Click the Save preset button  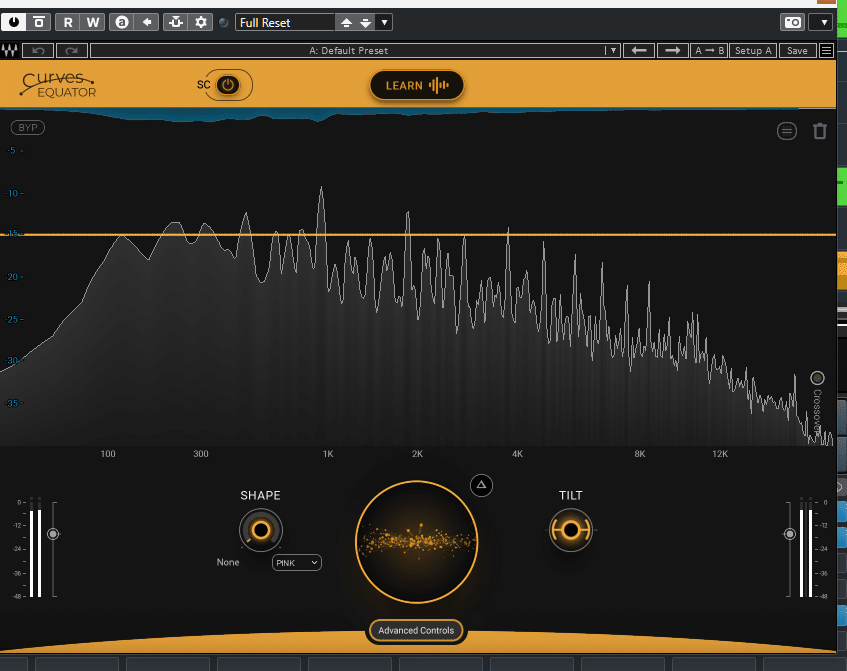[797, 50]
